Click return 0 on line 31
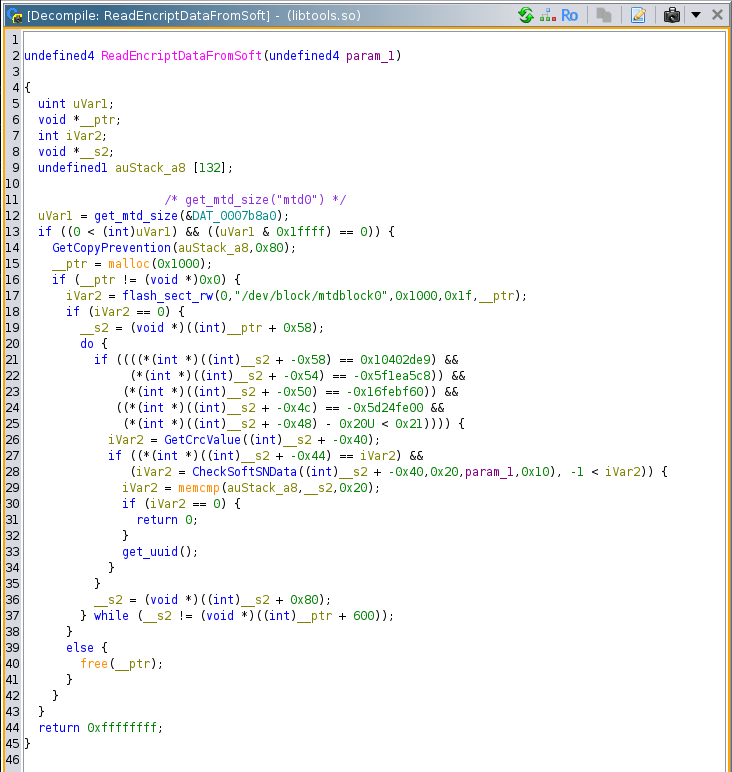The height and width of the screenshot is (772, 732). coord(167,520)
